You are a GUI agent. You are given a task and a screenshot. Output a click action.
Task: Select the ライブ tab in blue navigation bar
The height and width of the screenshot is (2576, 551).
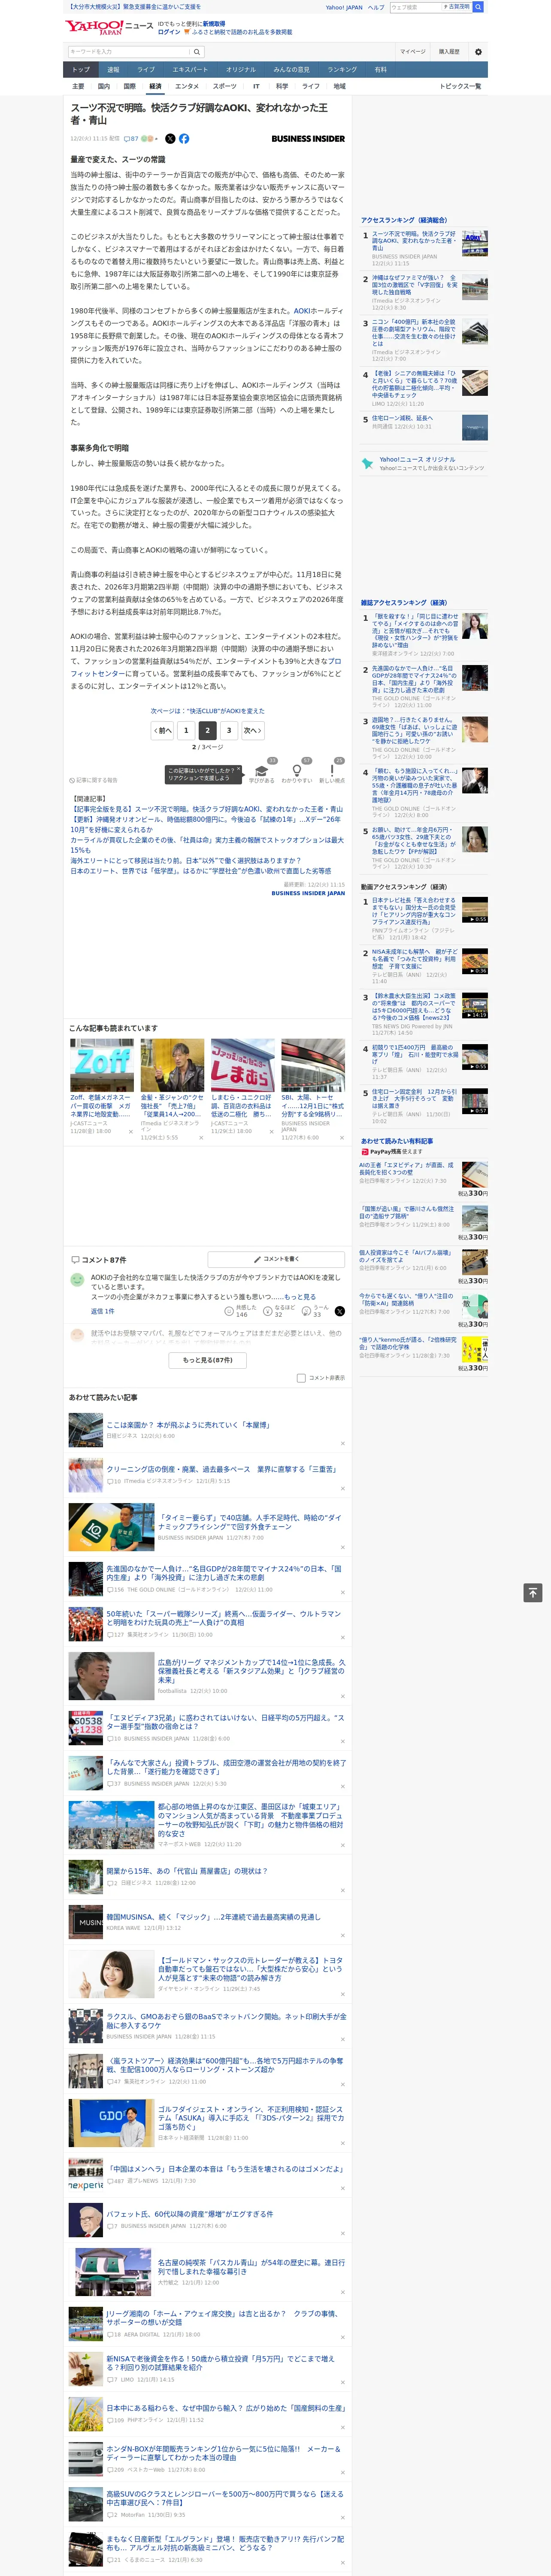pos(146,70)
